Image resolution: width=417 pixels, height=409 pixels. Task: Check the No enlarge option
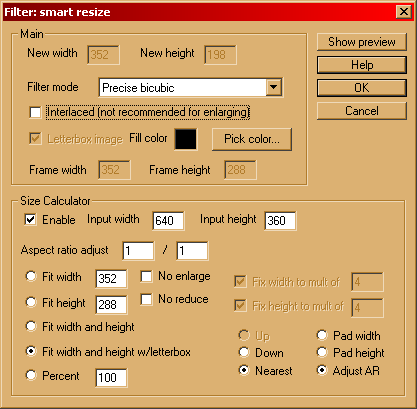[146, 276]
